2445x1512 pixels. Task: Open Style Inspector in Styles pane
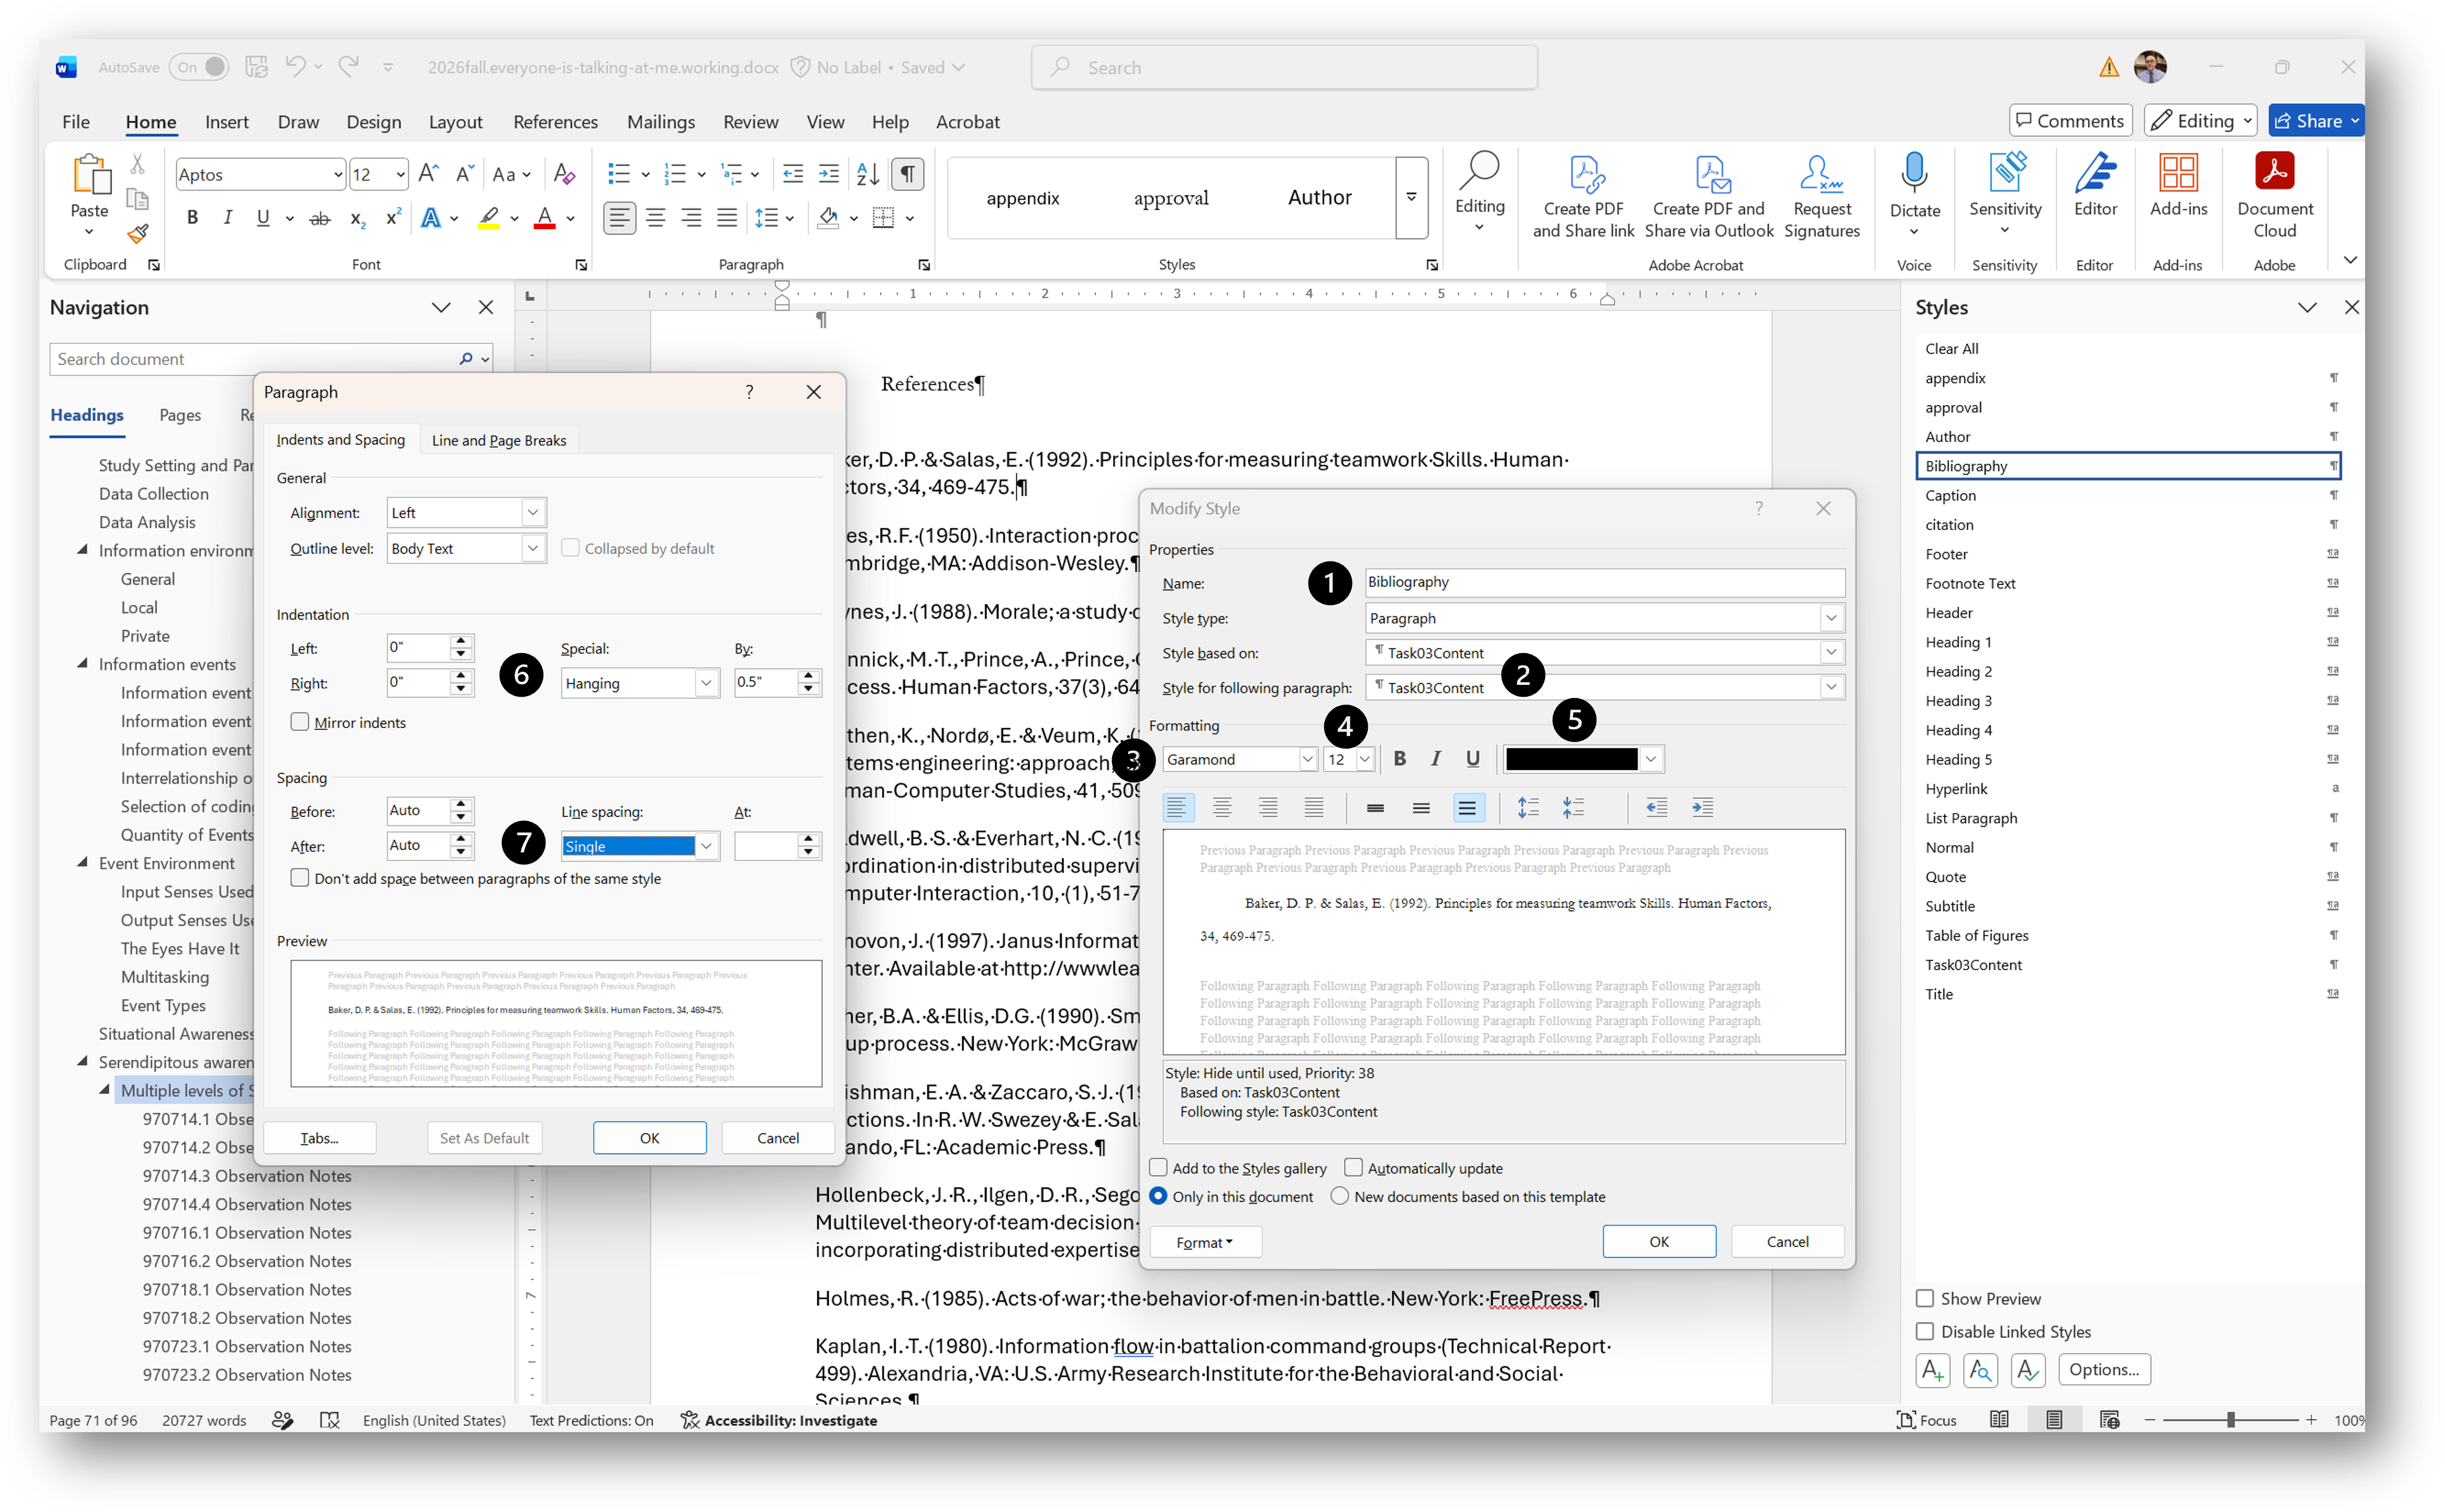[x=1980, y=1370]
